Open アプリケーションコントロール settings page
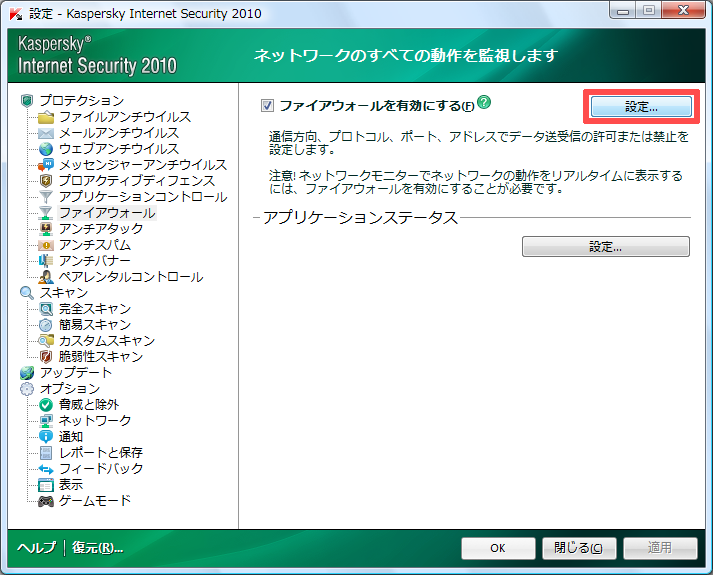Viewport: 713px width, 575px height. click(142, 197)
